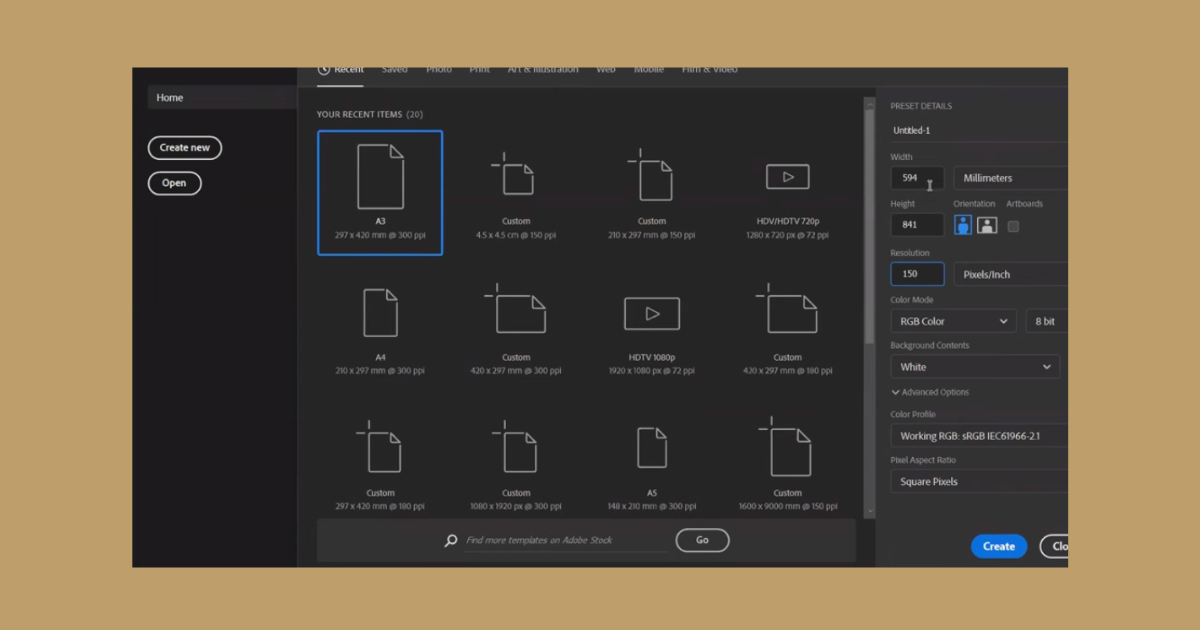The image size is (1200, 630).
Task: Open the Pixels/Inch resolution unit dropdown
Action: coord(1010,274)
